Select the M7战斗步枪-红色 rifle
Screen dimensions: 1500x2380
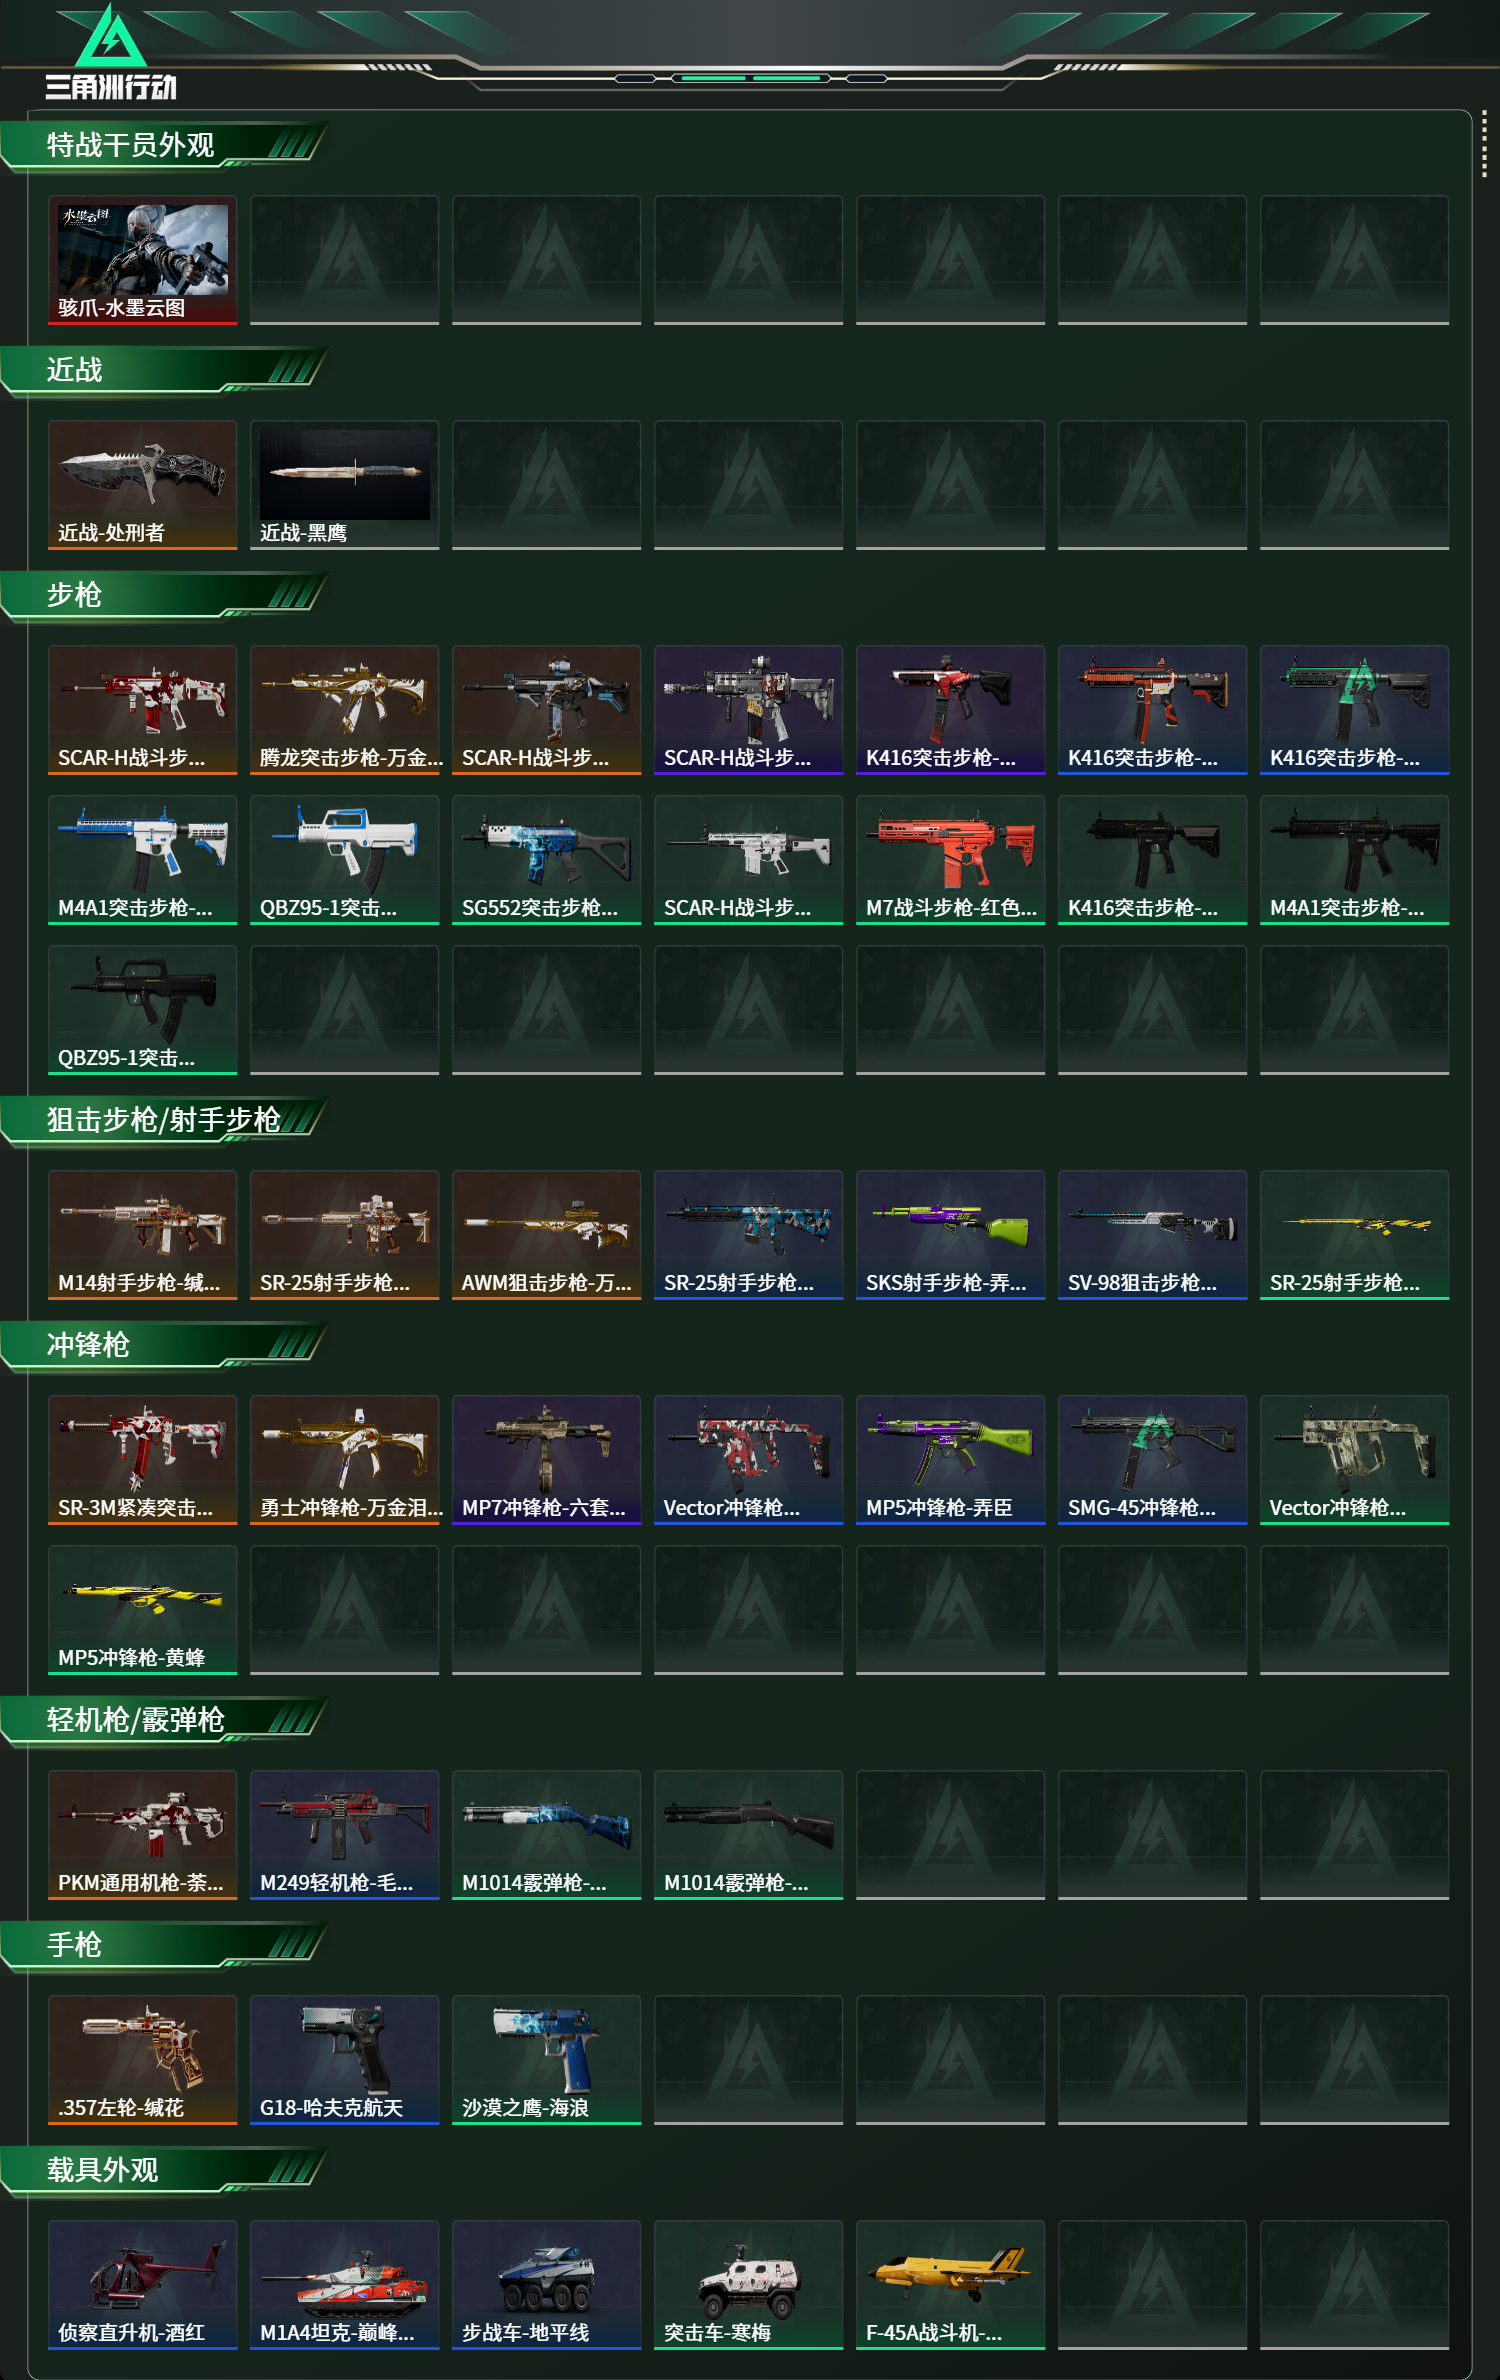(951, 860)
